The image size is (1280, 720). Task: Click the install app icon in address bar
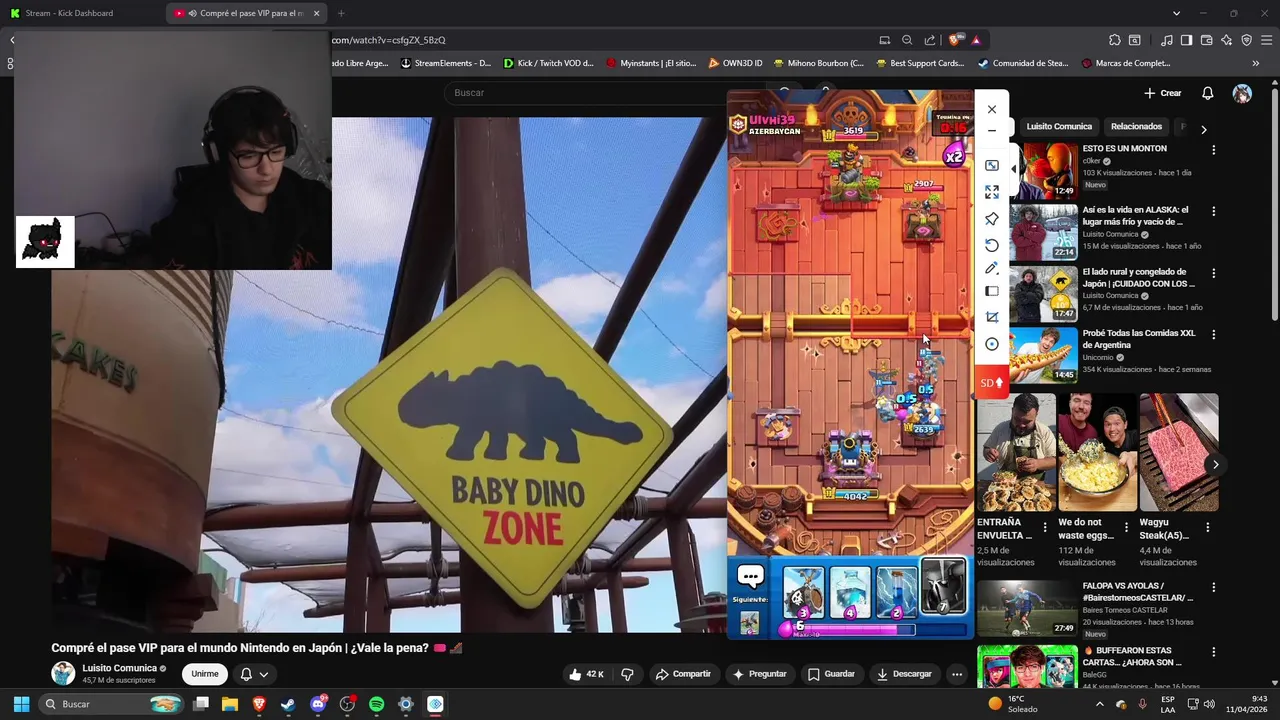(885, 40)
